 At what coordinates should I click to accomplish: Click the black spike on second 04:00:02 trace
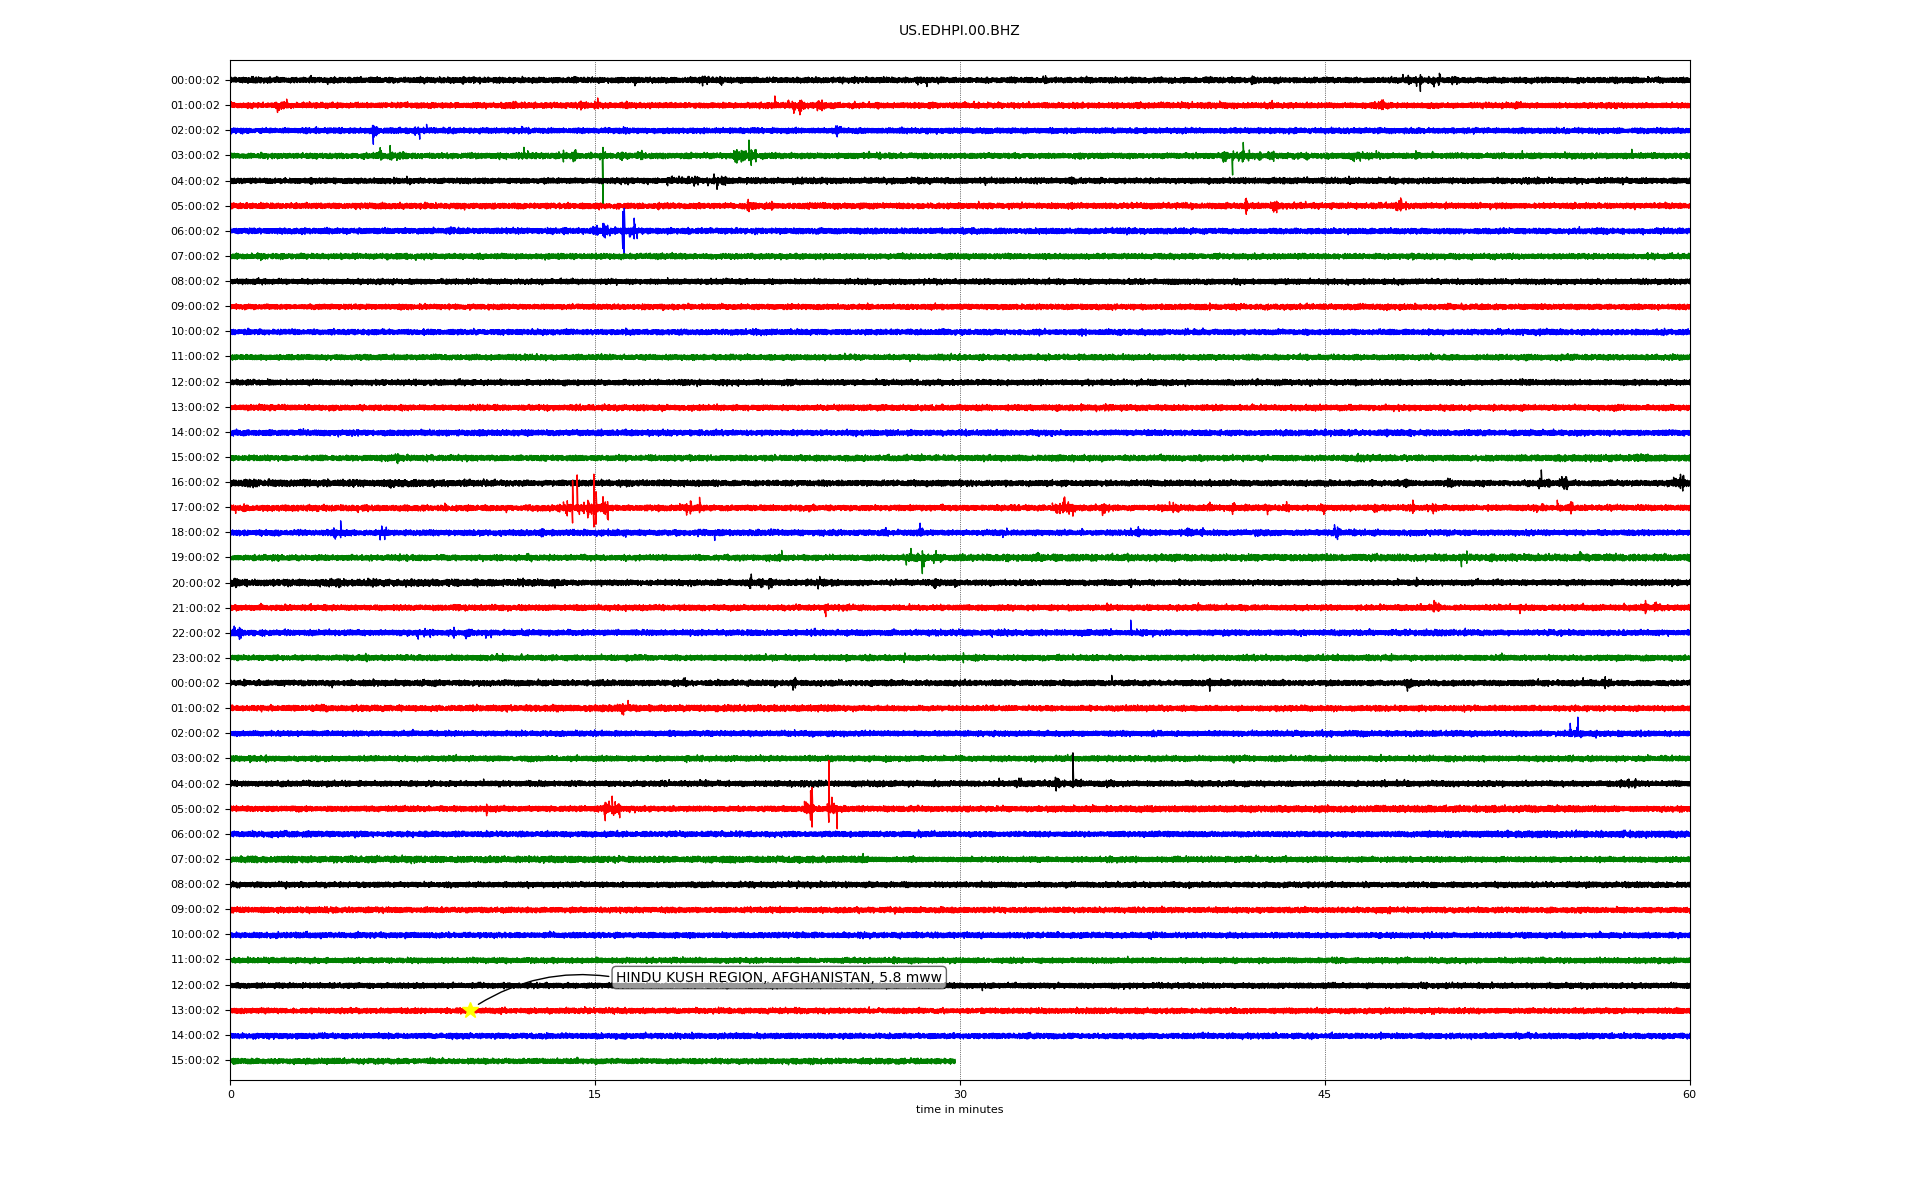point(1073,770)
